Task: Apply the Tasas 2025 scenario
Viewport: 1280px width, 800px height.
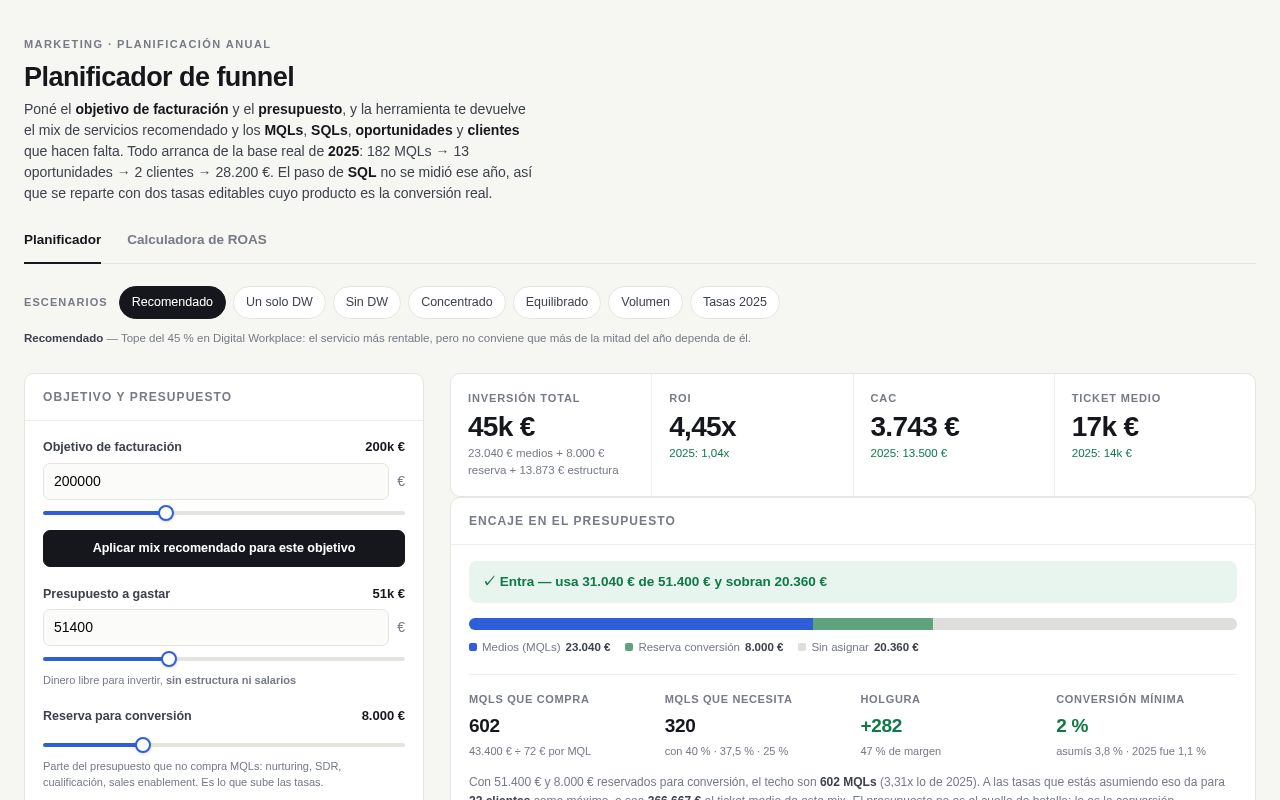Action: click(x=735, y=302)
